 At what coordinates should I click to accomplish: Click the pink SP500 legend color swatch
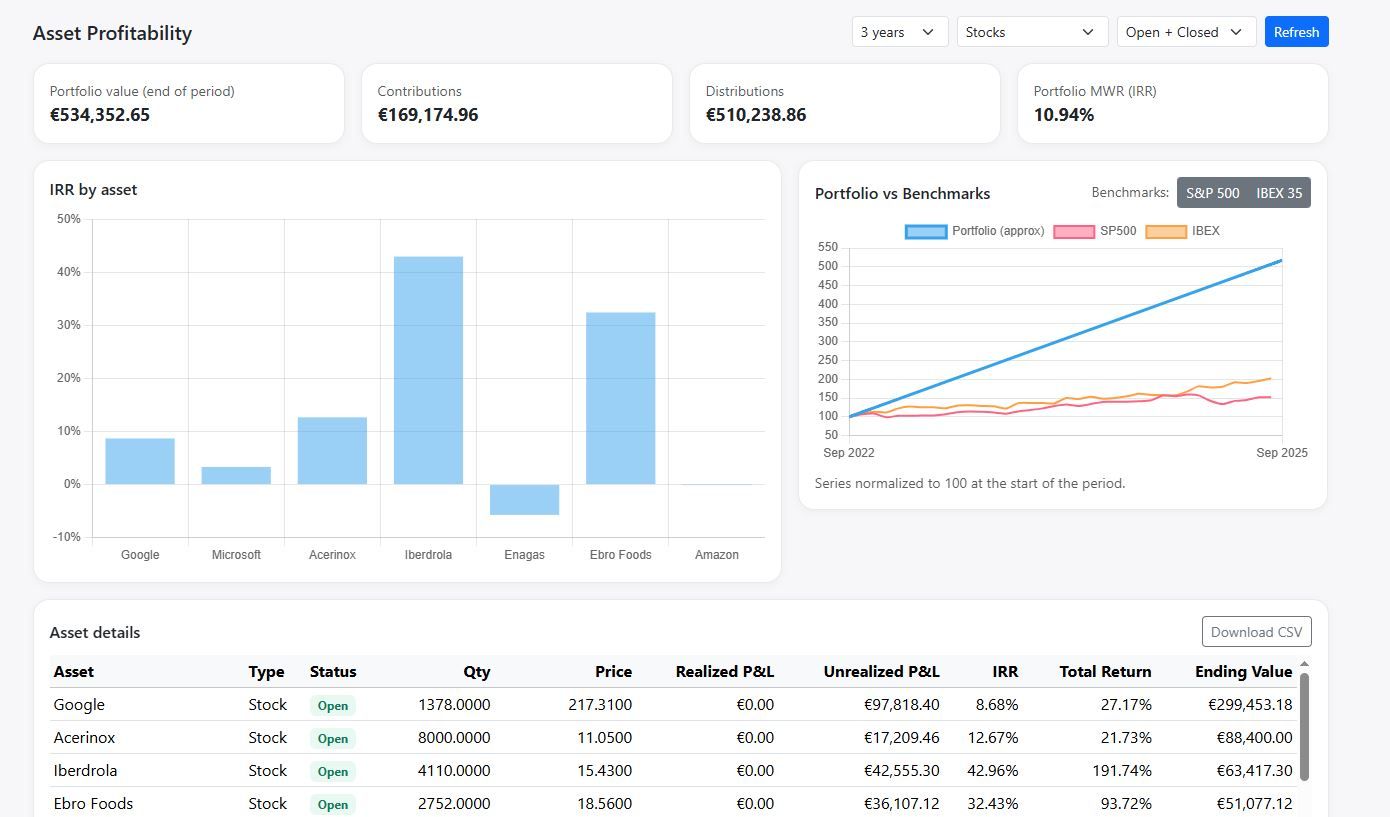[1072, 231]
